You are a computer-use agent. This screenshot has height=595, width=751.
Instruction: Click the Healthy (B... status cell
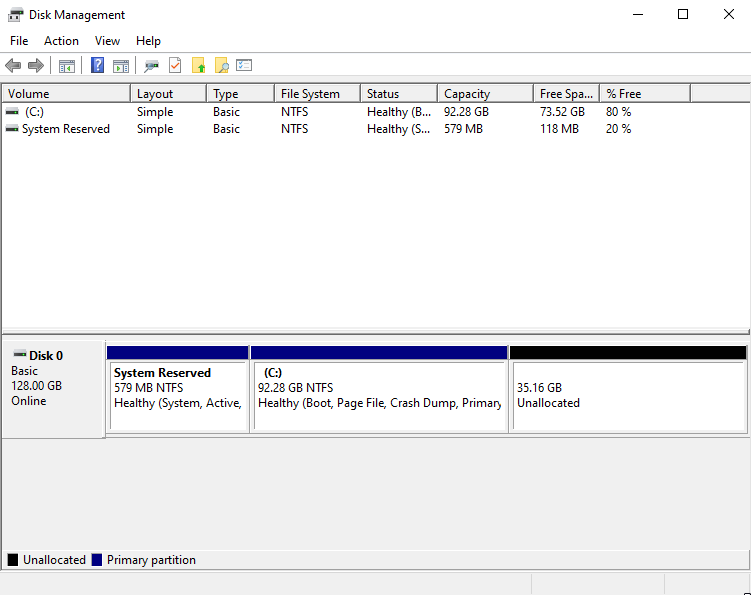coord(399,112)
